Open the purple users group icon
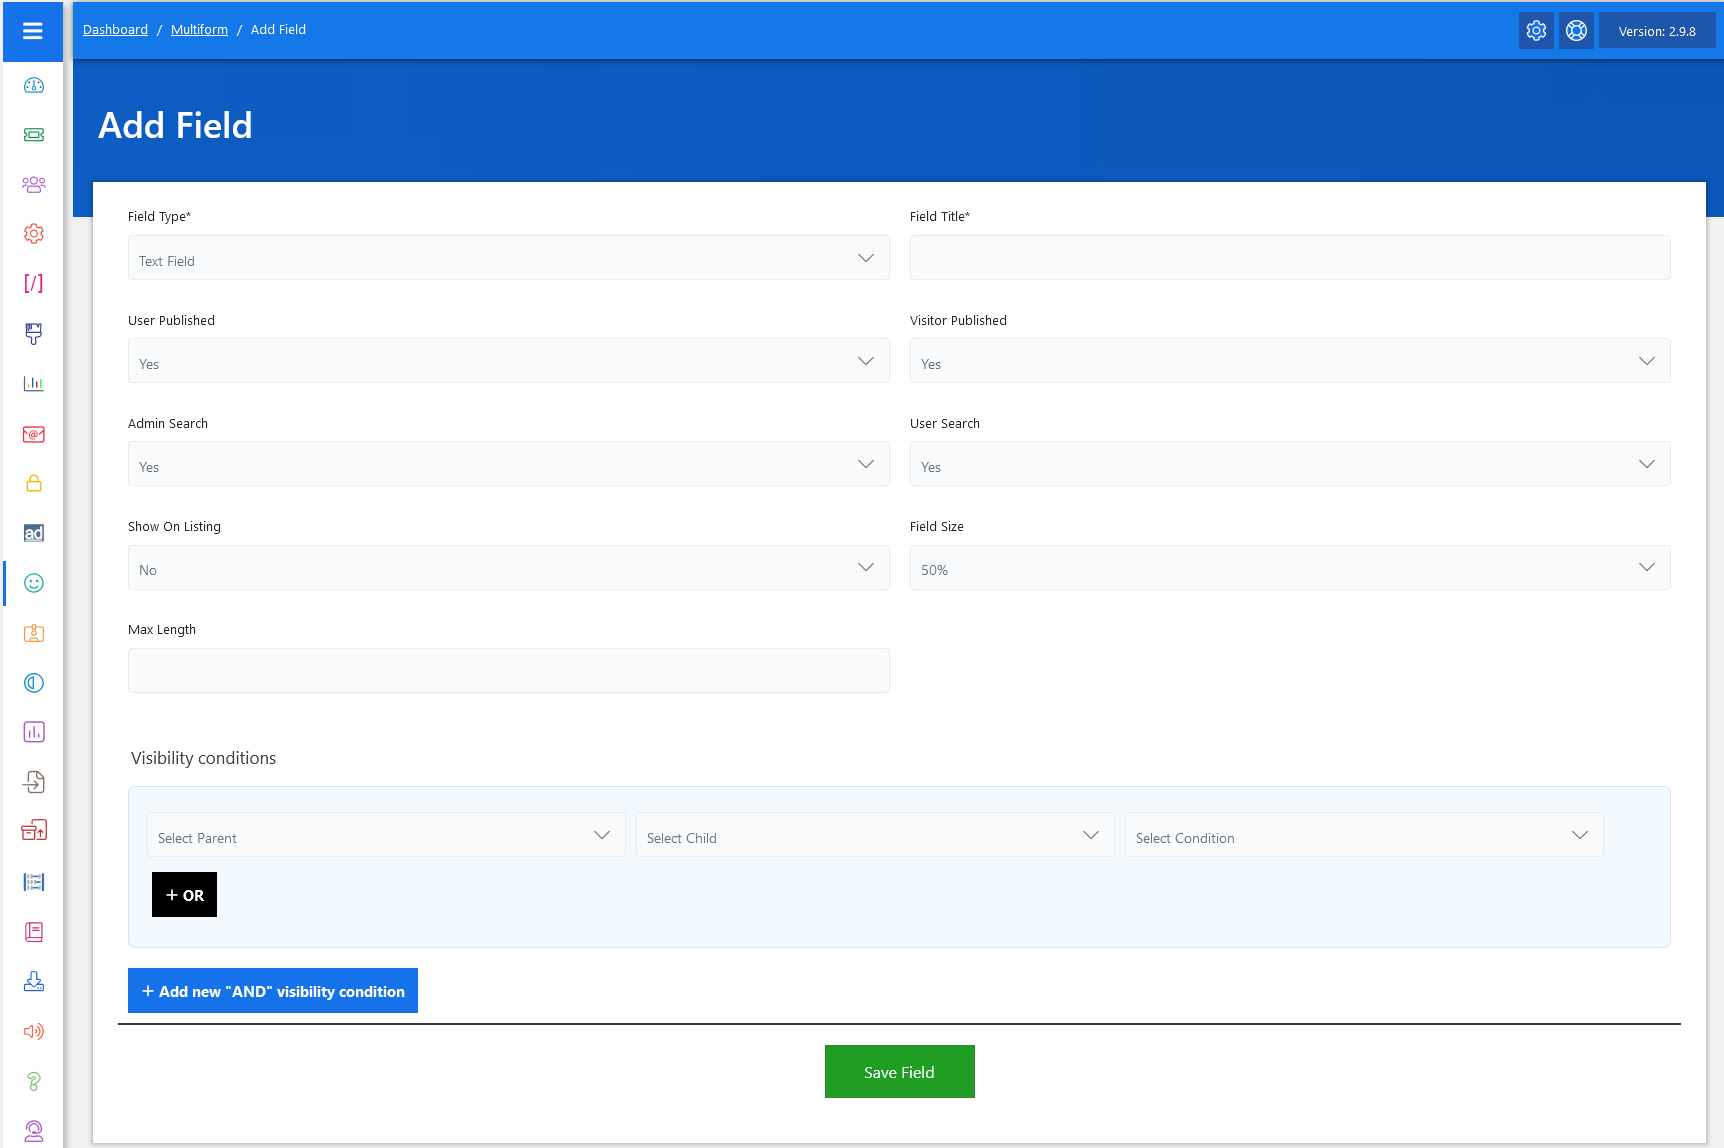 pyautogui.click(x=34, y=184)
